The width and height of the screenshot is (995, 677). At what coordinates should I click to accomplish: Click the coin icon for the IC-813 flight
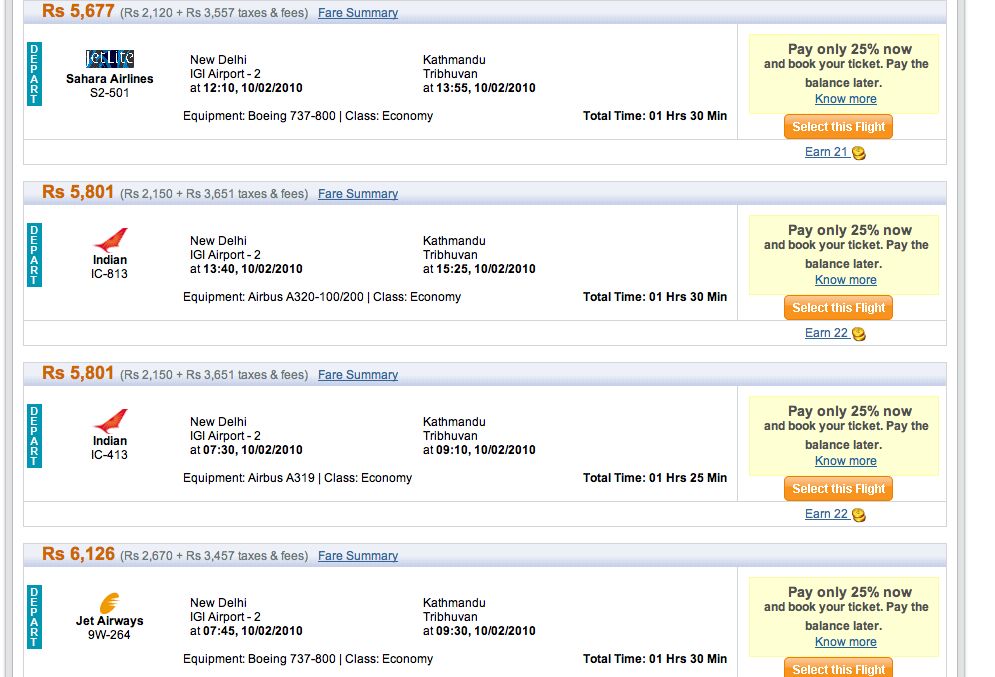(859, 334)
